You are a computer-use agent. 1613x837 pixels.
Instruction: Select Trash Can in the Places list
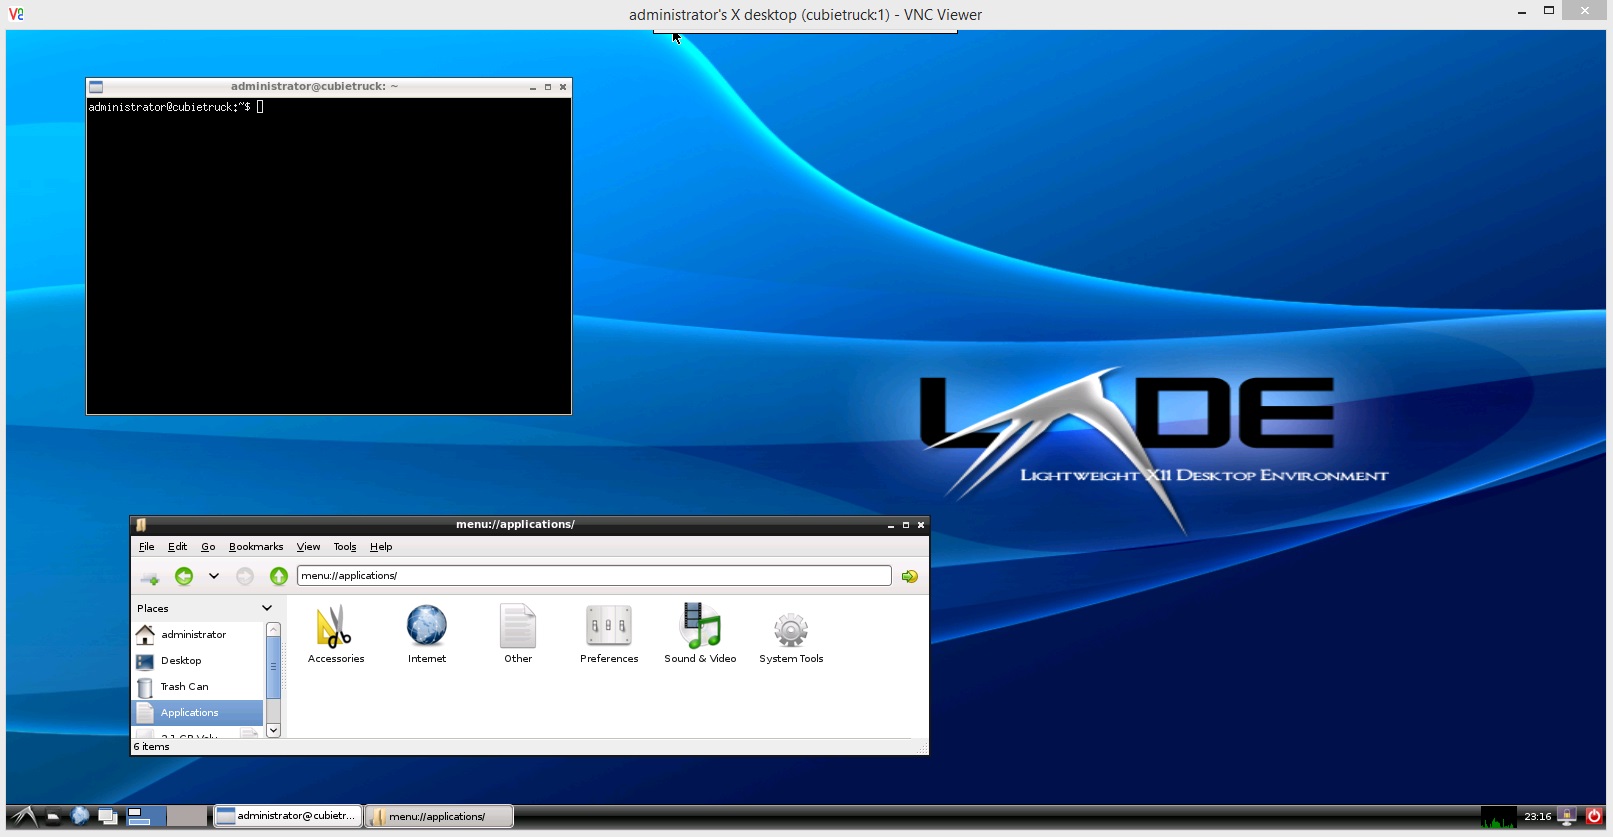pyautogui.click(x=198, y=687)
